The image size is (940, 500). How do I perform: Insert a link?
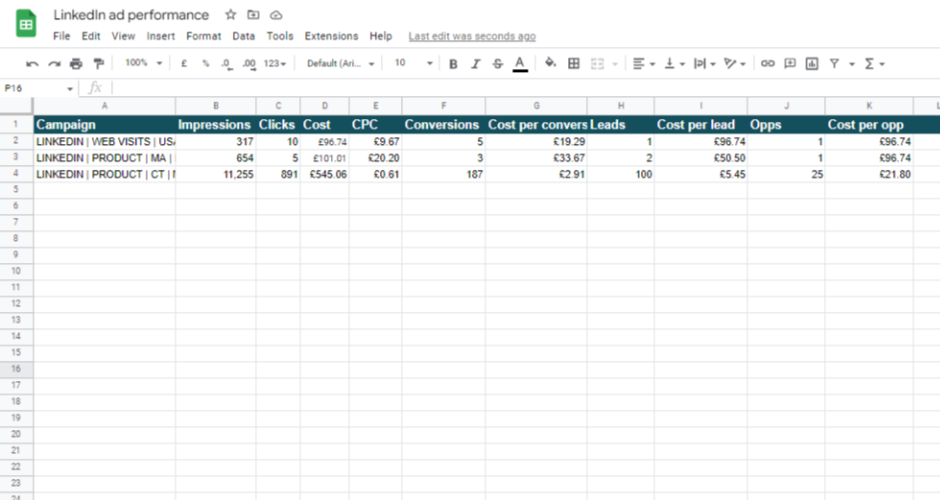coord(767,64)
